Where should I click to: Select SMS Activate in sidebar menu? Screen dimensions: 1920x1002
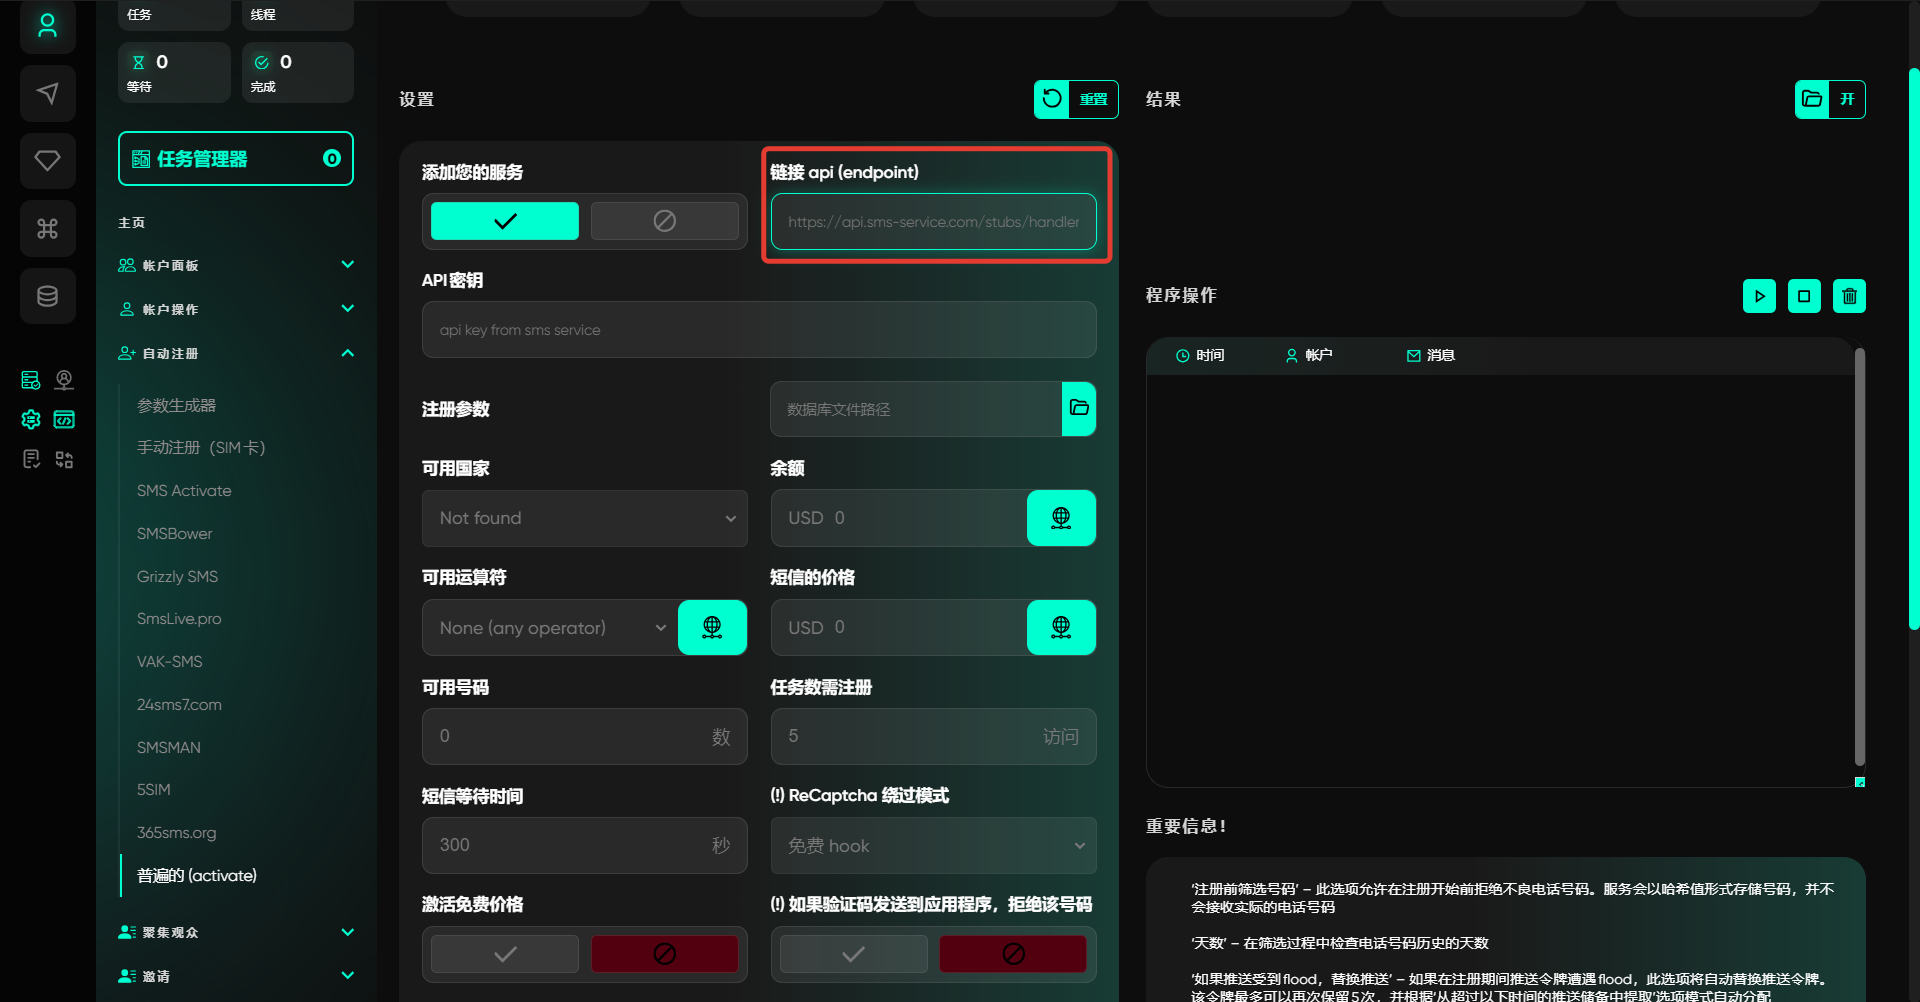184,491
